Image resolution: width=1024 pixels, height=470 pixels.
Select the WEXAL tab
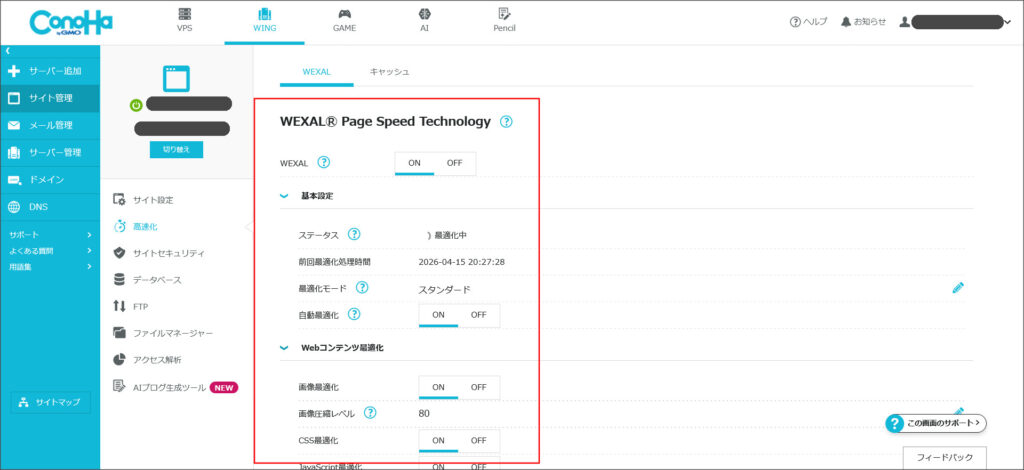coord(317,72)
